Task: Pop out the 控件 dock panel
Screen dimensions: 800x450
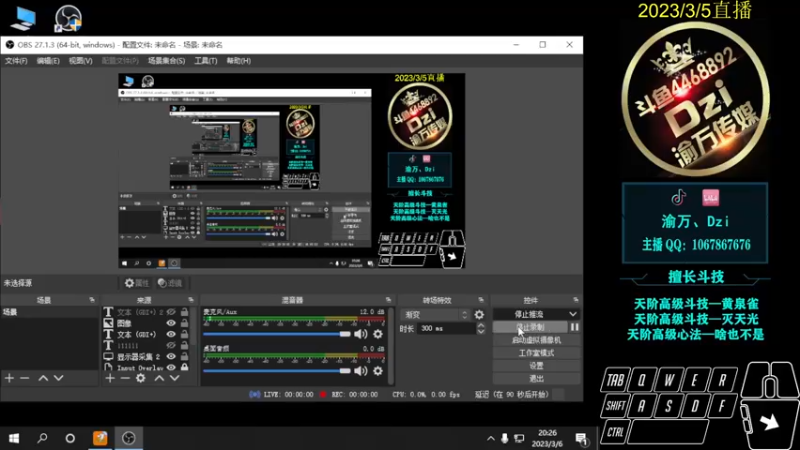Action: pos(576,300)
